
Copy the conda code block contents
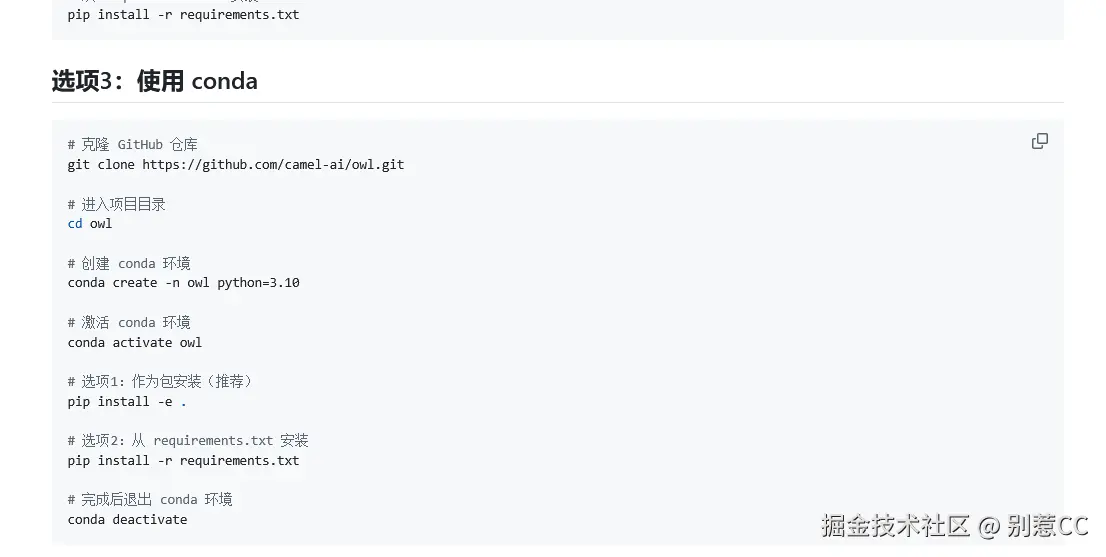[x=1039, y=141]
